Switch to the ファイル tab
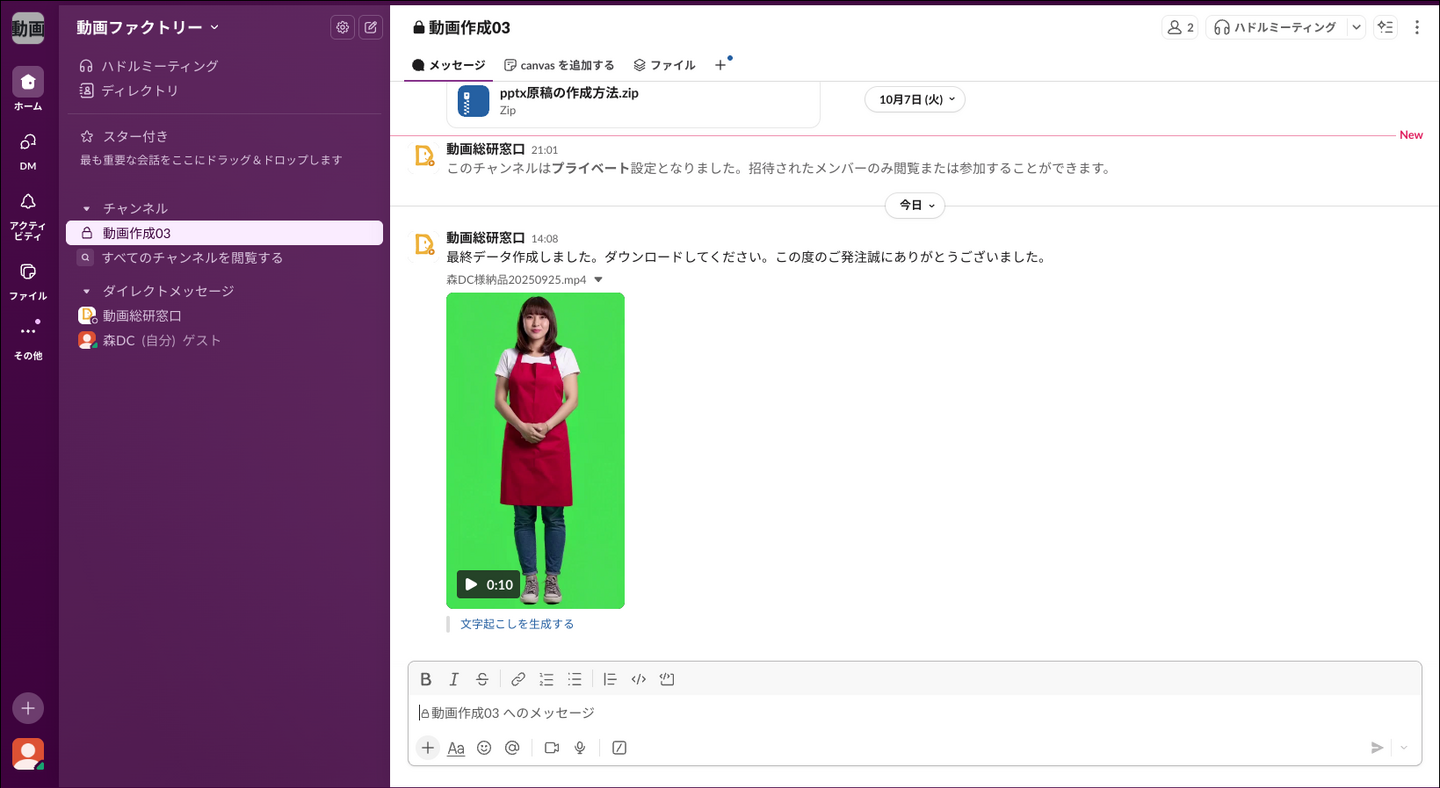Screen dimensions: 1440x788 pos(664,65)
